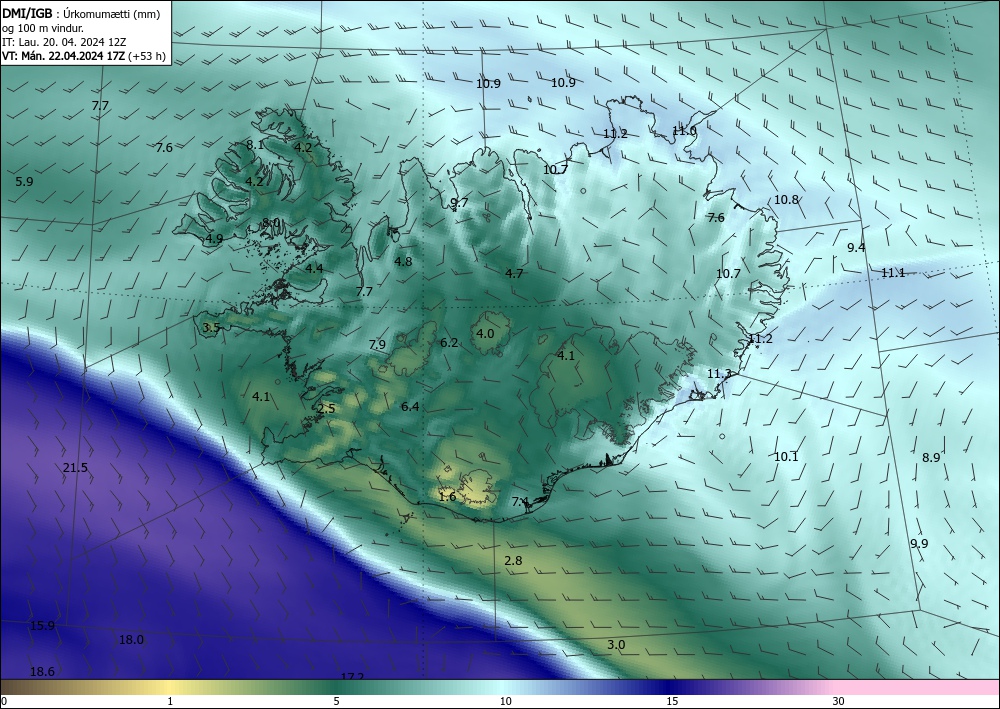Select the 11.0 value in the north
The height and width of the screenshot is (709, 1000).
click(x=684, y=131)
